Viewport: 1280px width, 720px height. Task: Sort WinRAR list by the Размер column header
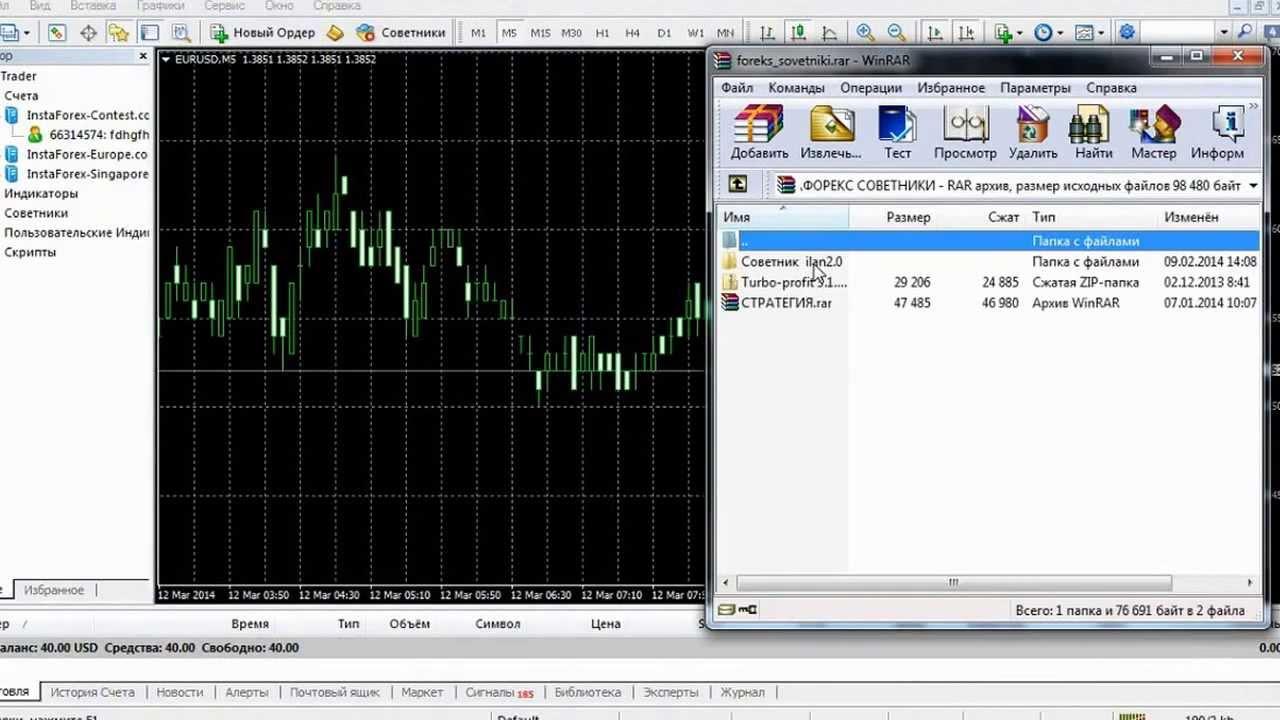(x=908, y=217)
